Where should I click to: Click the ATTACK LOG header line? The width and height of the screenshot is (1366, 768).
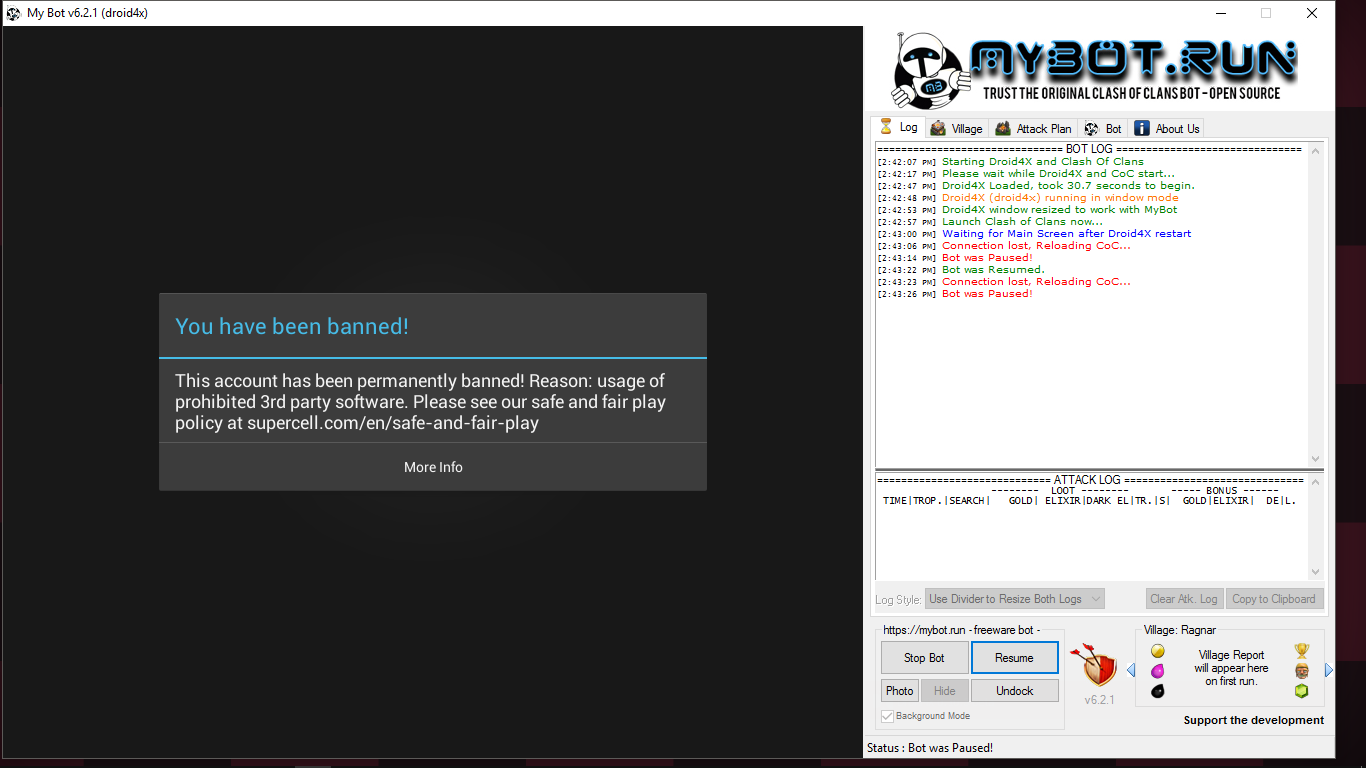(x=1090, y=480)
